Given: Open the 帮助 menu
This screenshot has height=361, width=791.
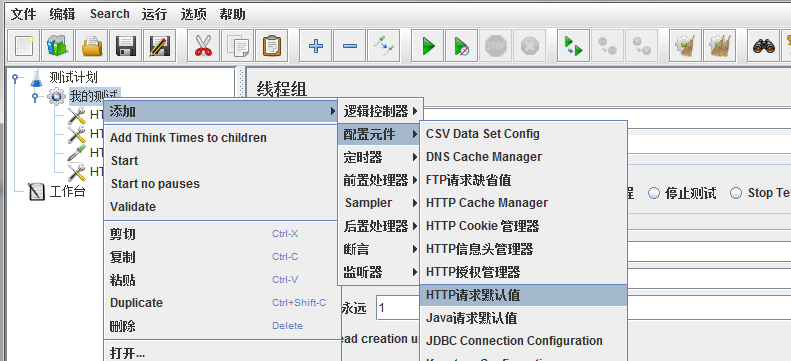Looking at the screenshot, I should (232, 14).
